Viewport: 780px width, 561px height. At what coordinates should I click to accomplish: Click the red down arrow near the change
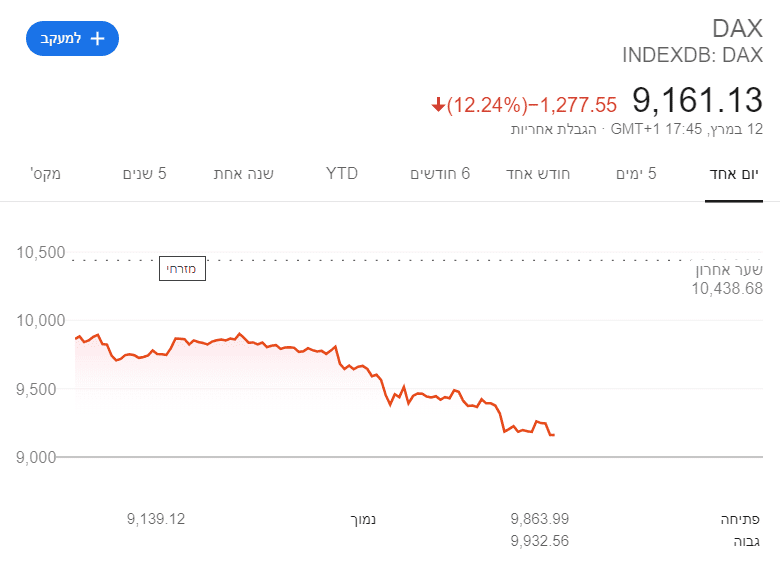pyautogui.click(x=437, y=104)
